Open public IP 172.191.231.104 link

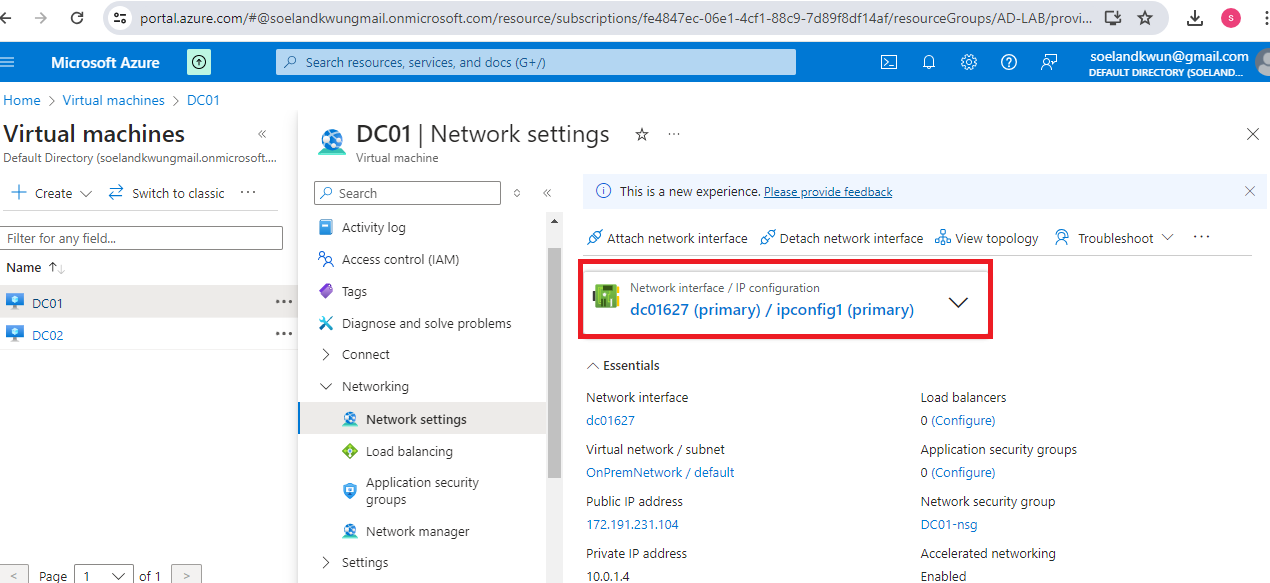[x=632, y=524]
